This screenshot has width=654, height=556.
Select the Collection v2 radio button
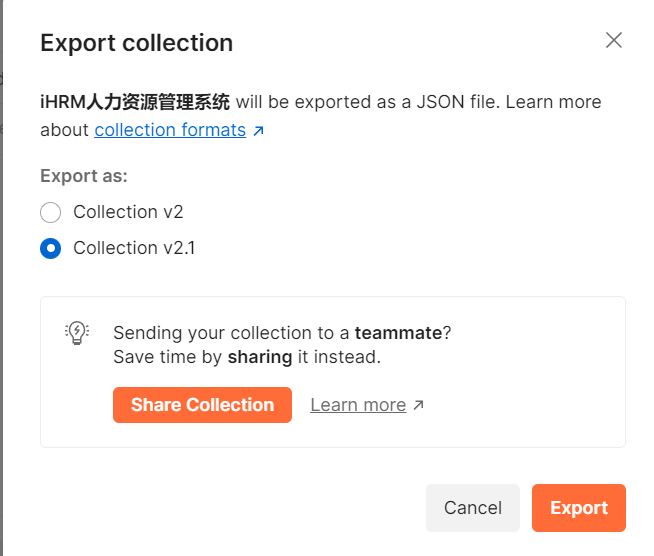(x=51, y=212)
